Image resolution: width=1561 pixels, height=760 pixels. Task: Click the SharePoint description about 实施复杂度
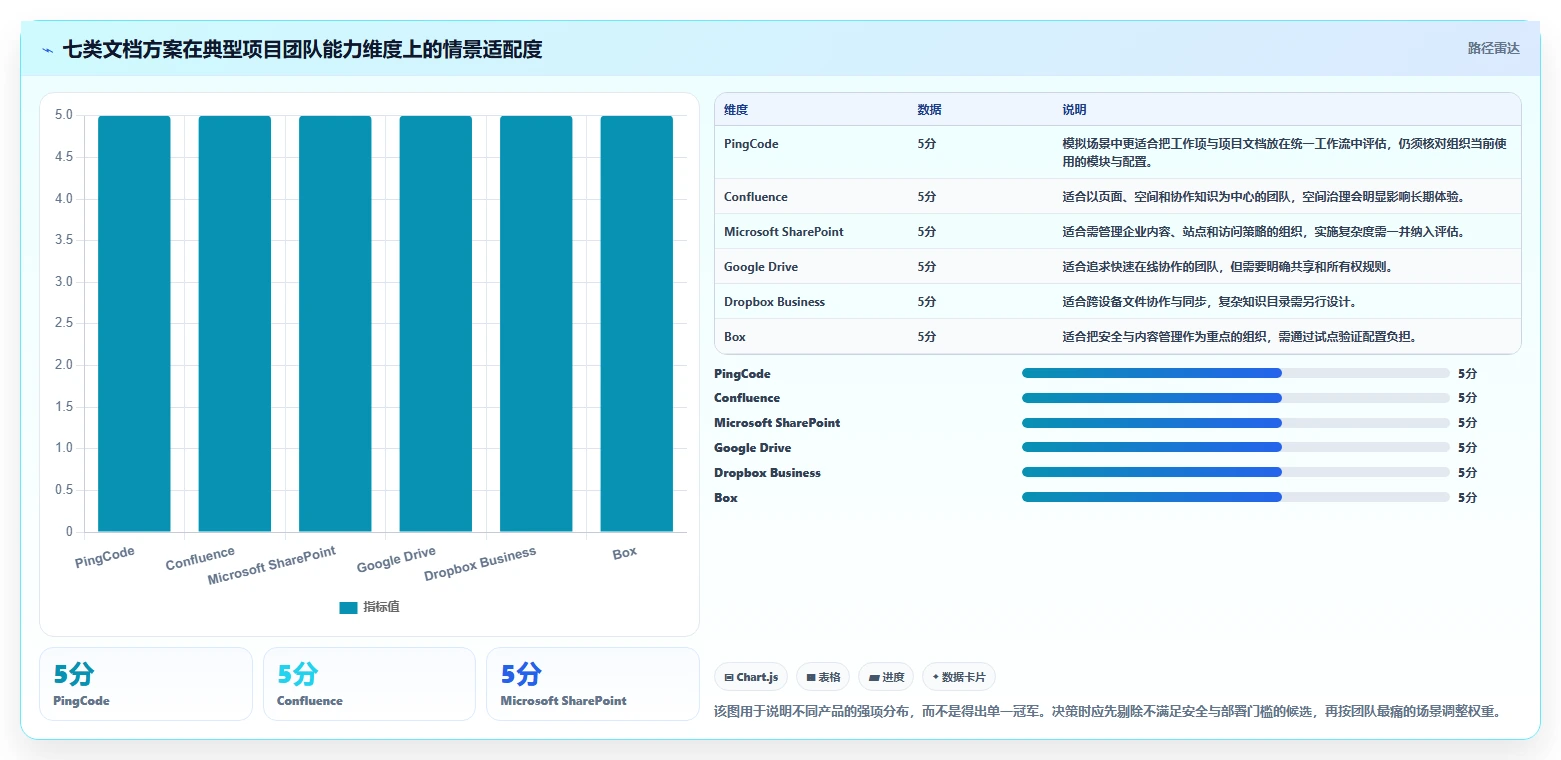point(1264,232)
